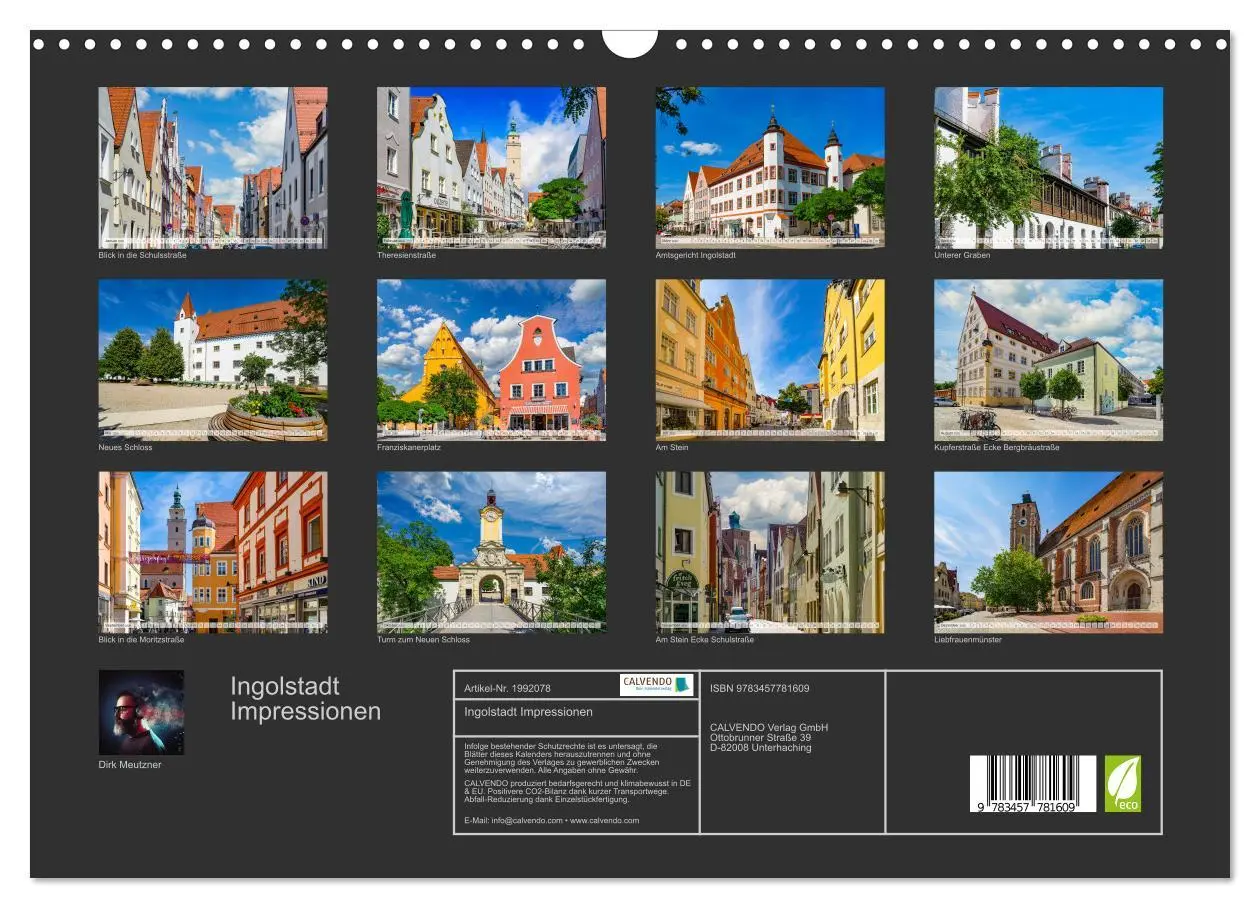
Task: Open the Amtsgericht Ingolstadt photo
Action: (770, 168)
